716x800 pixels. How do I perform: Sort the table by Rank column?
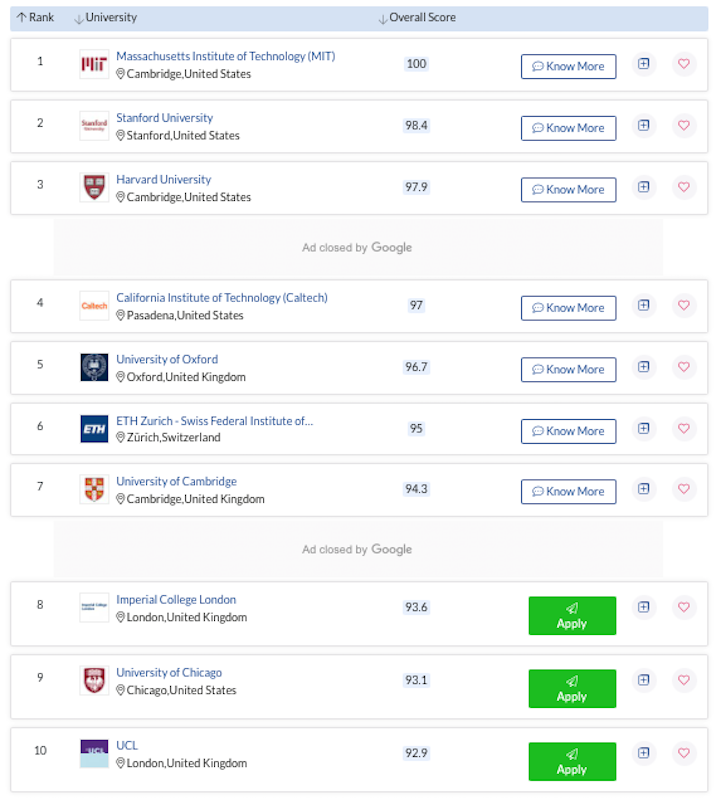[35, 18]
